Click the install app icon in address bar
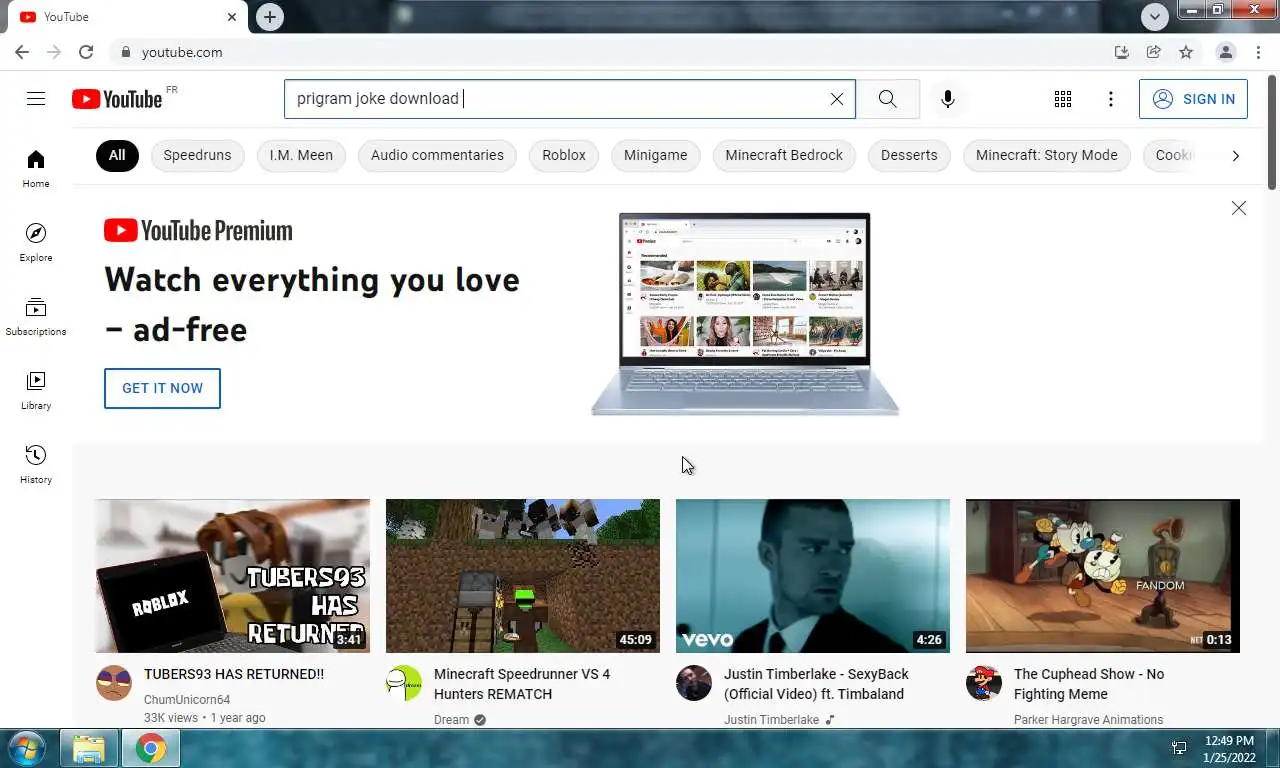The width and height of the screenshot is (1280, 768). [1122, 52]
